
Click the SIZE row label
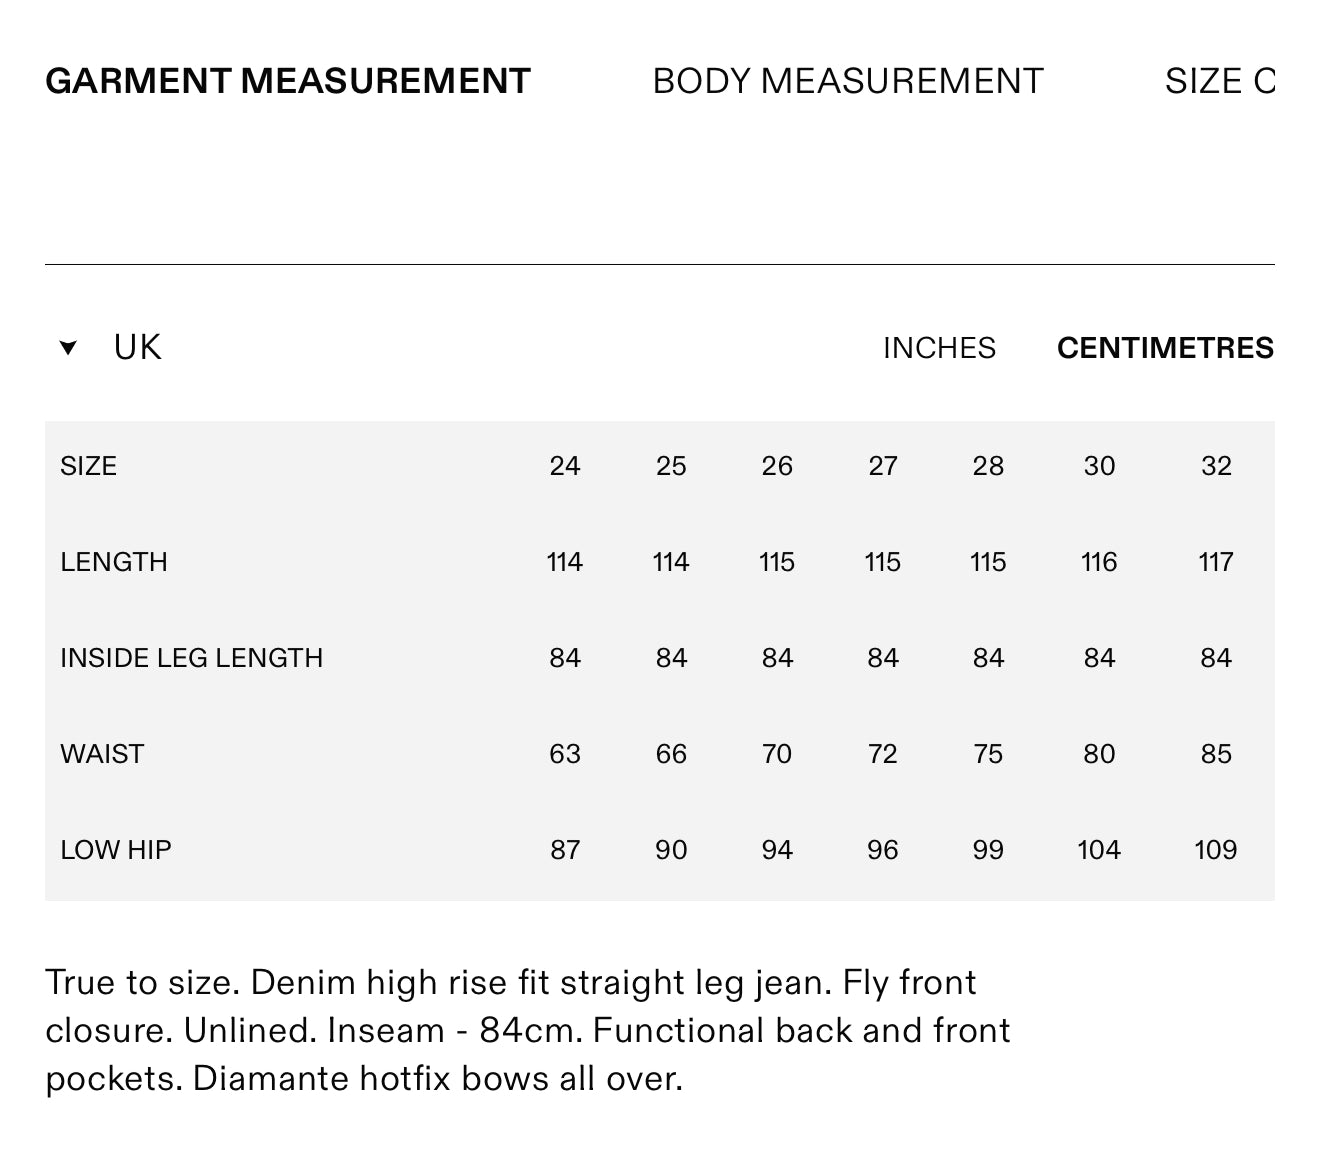(x=89, y=466)
